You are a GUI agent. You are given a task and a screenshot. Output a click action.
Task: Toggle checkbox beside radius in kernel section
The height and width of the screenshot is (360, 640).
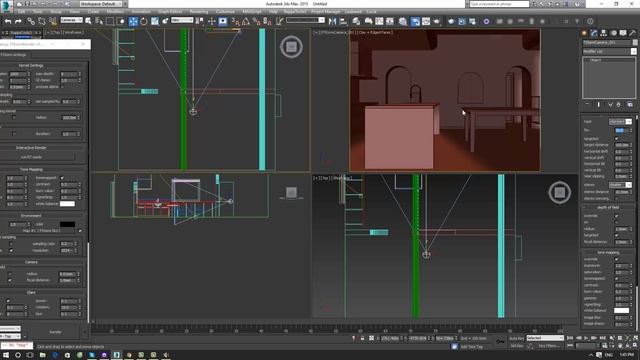(13, 118)
